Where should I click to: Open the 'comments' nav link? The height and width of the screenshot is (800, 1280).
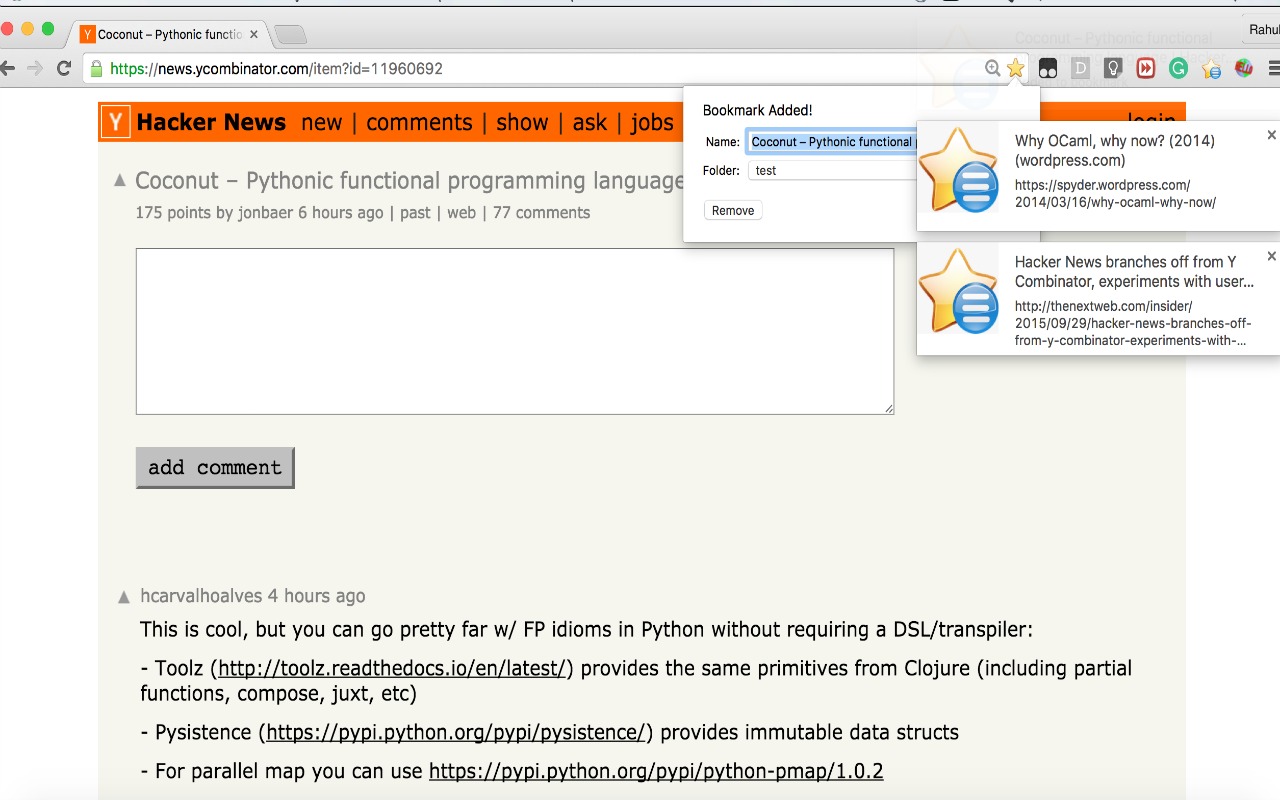[x=419, y=122]
